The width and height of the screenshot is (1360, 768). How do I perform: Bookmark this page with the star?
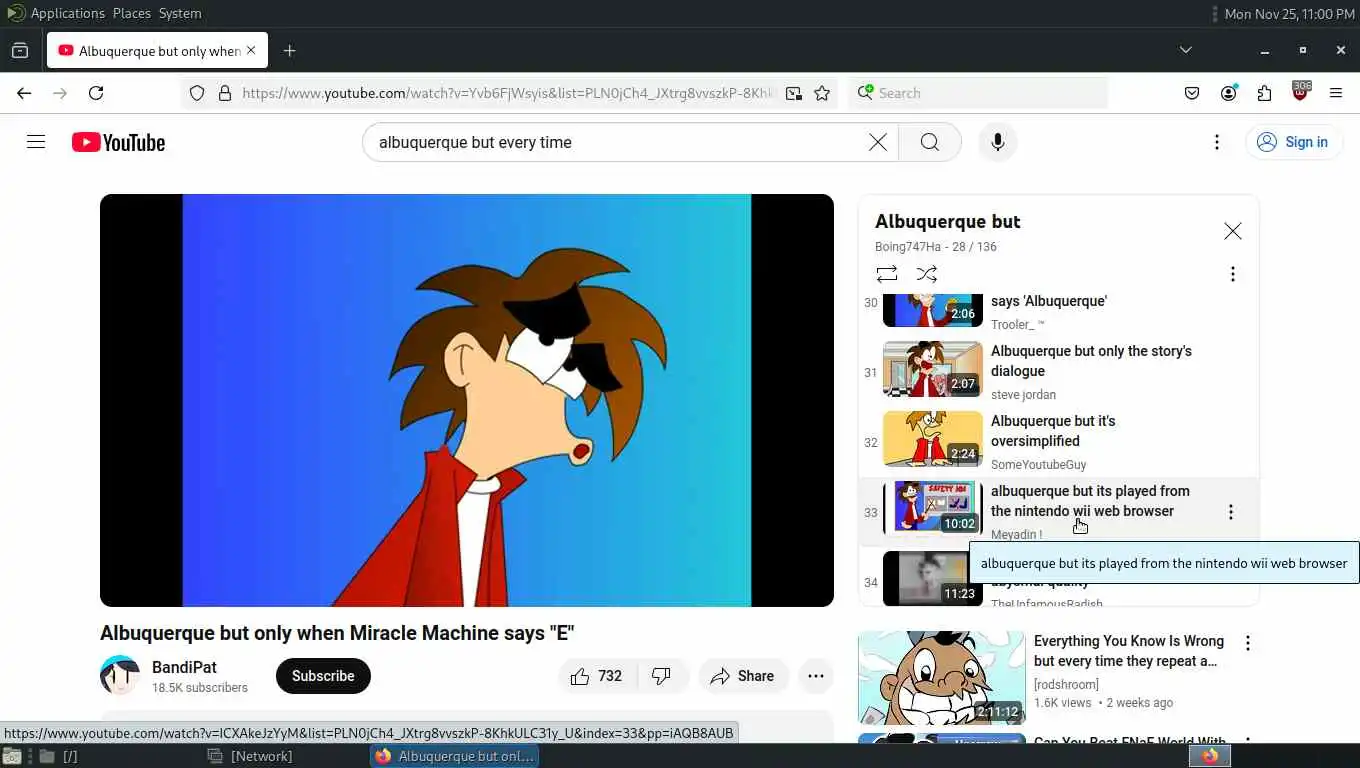pyautogui.click(x=822, y=93)
